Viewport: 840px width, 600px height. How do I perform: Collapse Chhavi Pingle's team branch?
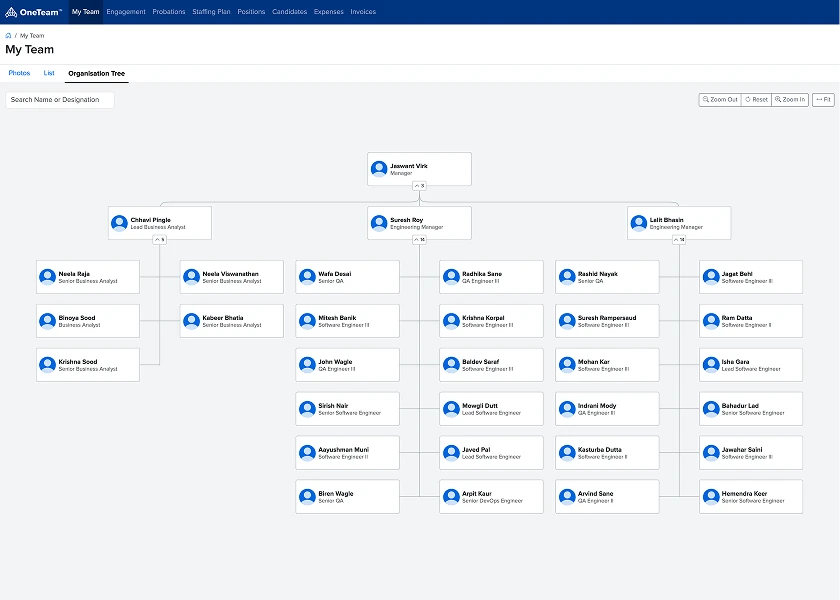159,240
